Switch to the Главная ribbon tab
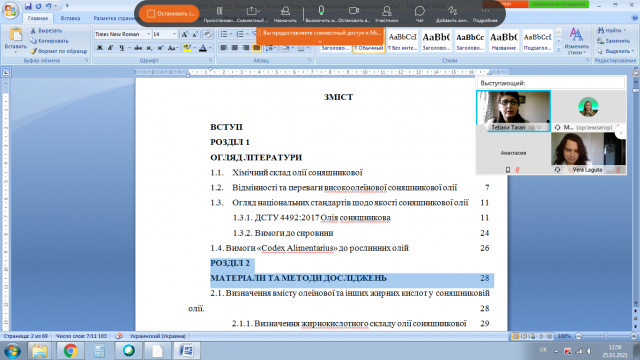 point(38,18)
